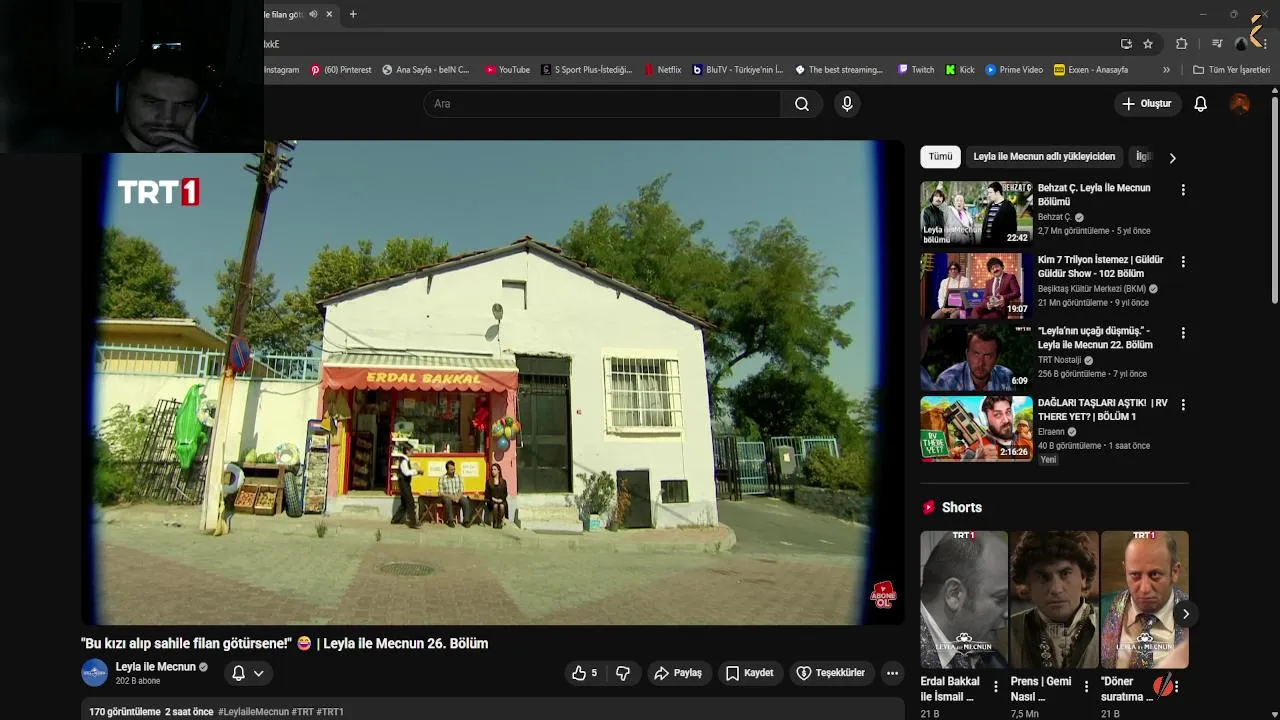Open YouTube bookmark in bookmarks bar
1280x720 pixels.
(x=508, y=70)
